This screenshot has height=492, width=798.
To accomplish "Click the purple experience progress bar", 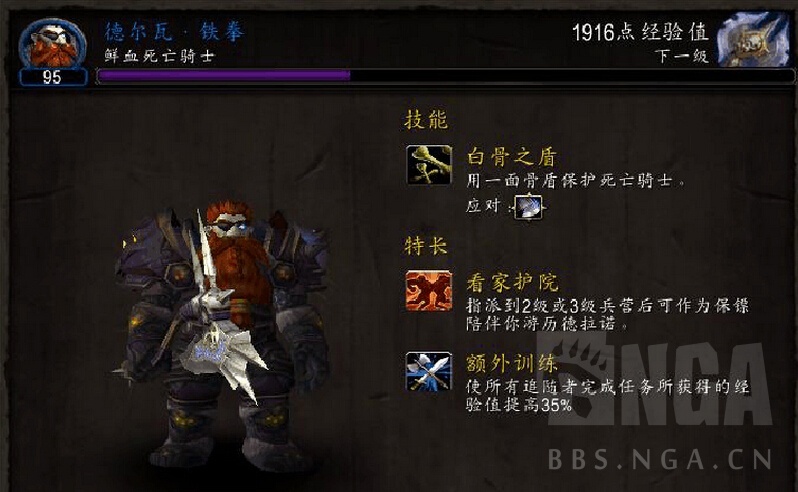I will [445, 76].
